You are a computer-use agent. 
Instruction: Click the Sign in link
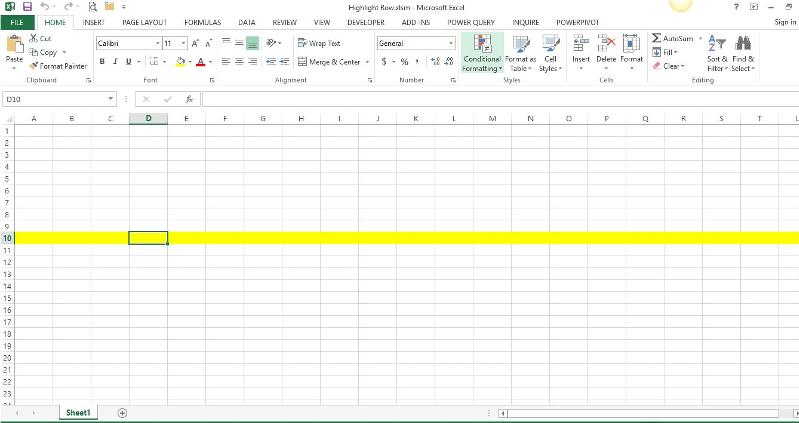click(x=785, y=22)
